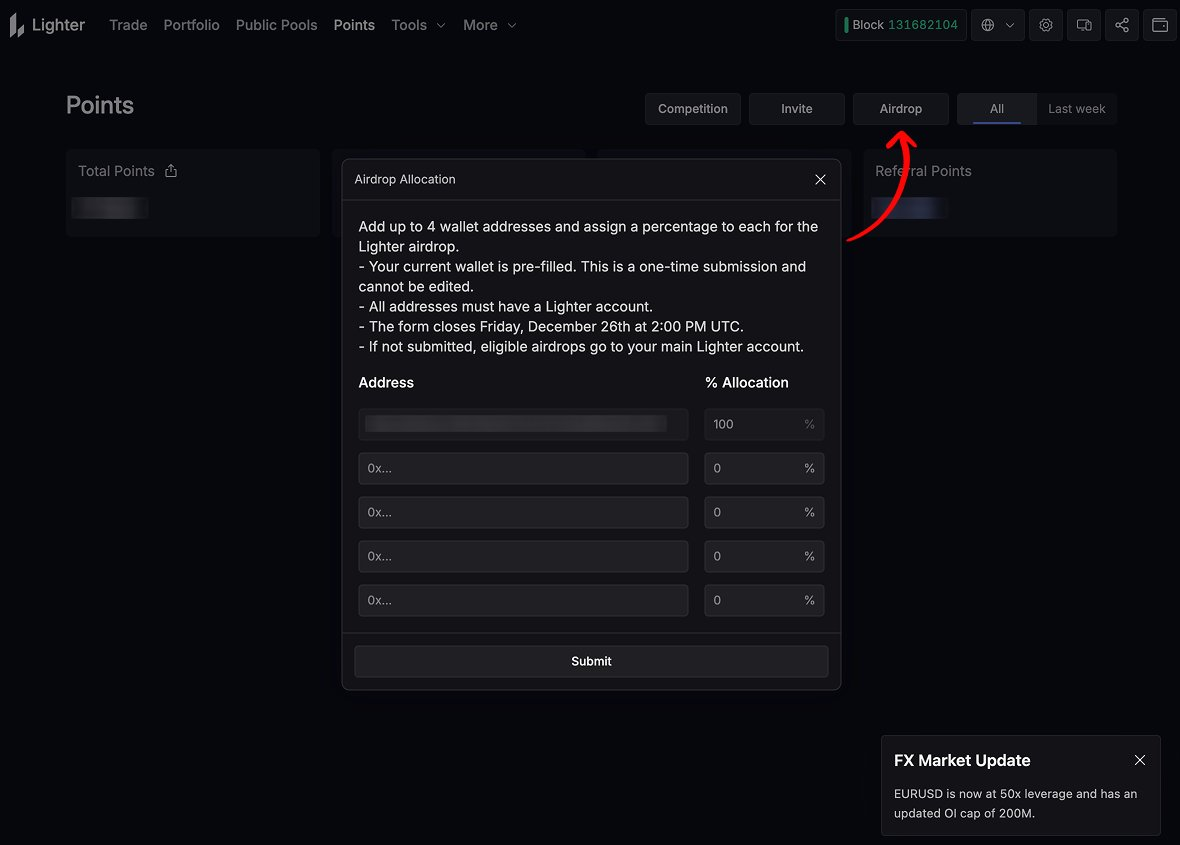The image size is (1180, 845).
Task: Click the Block number status indicator
Action: point(900,24)
